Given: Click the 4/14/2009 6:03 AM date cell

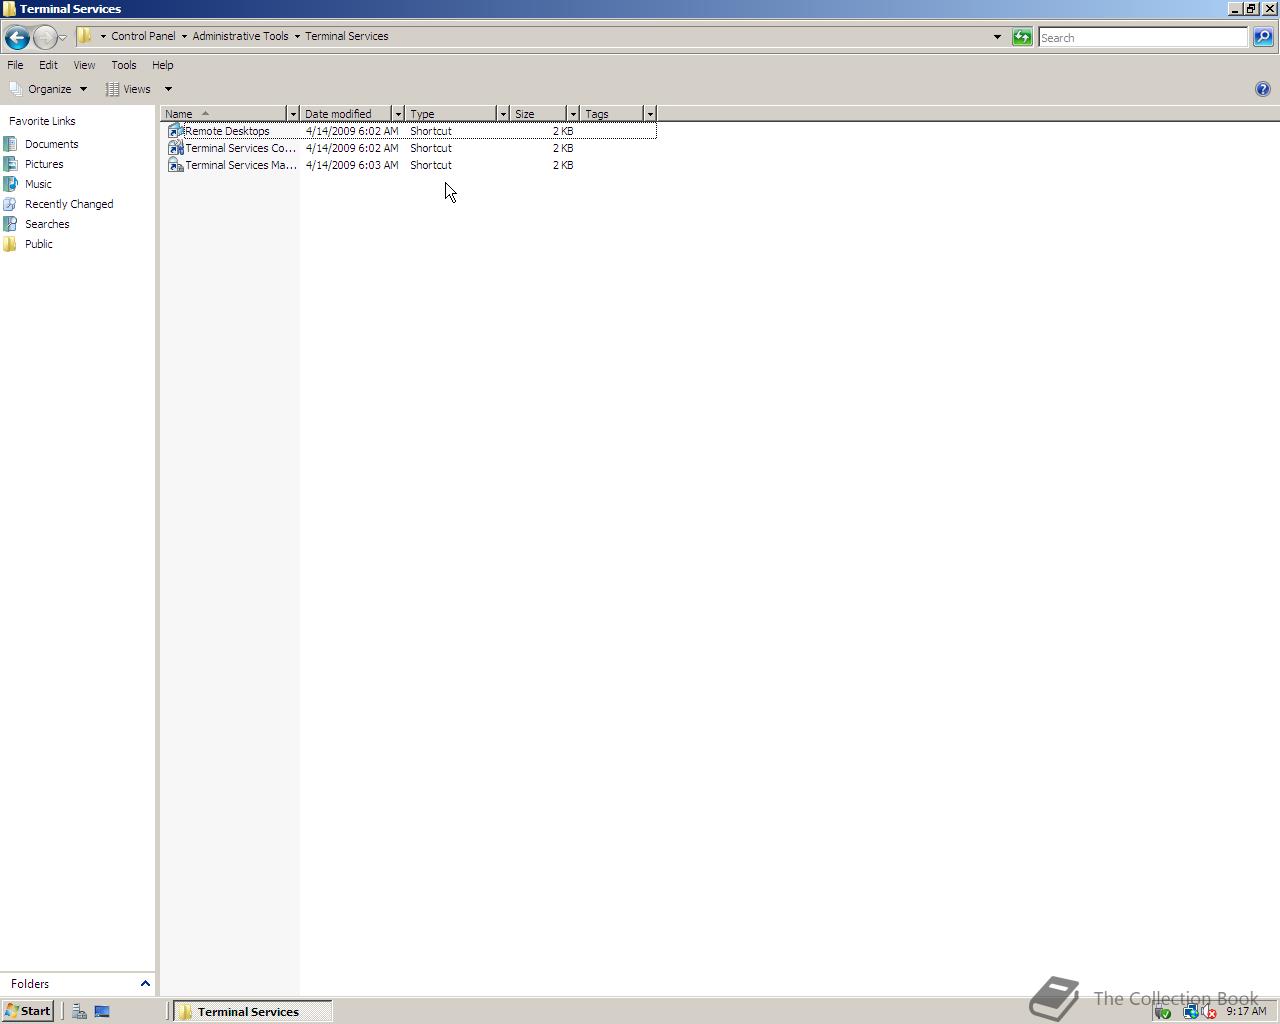Looking at the screenshot, I should pyautogui.click(x=352, y=165).
